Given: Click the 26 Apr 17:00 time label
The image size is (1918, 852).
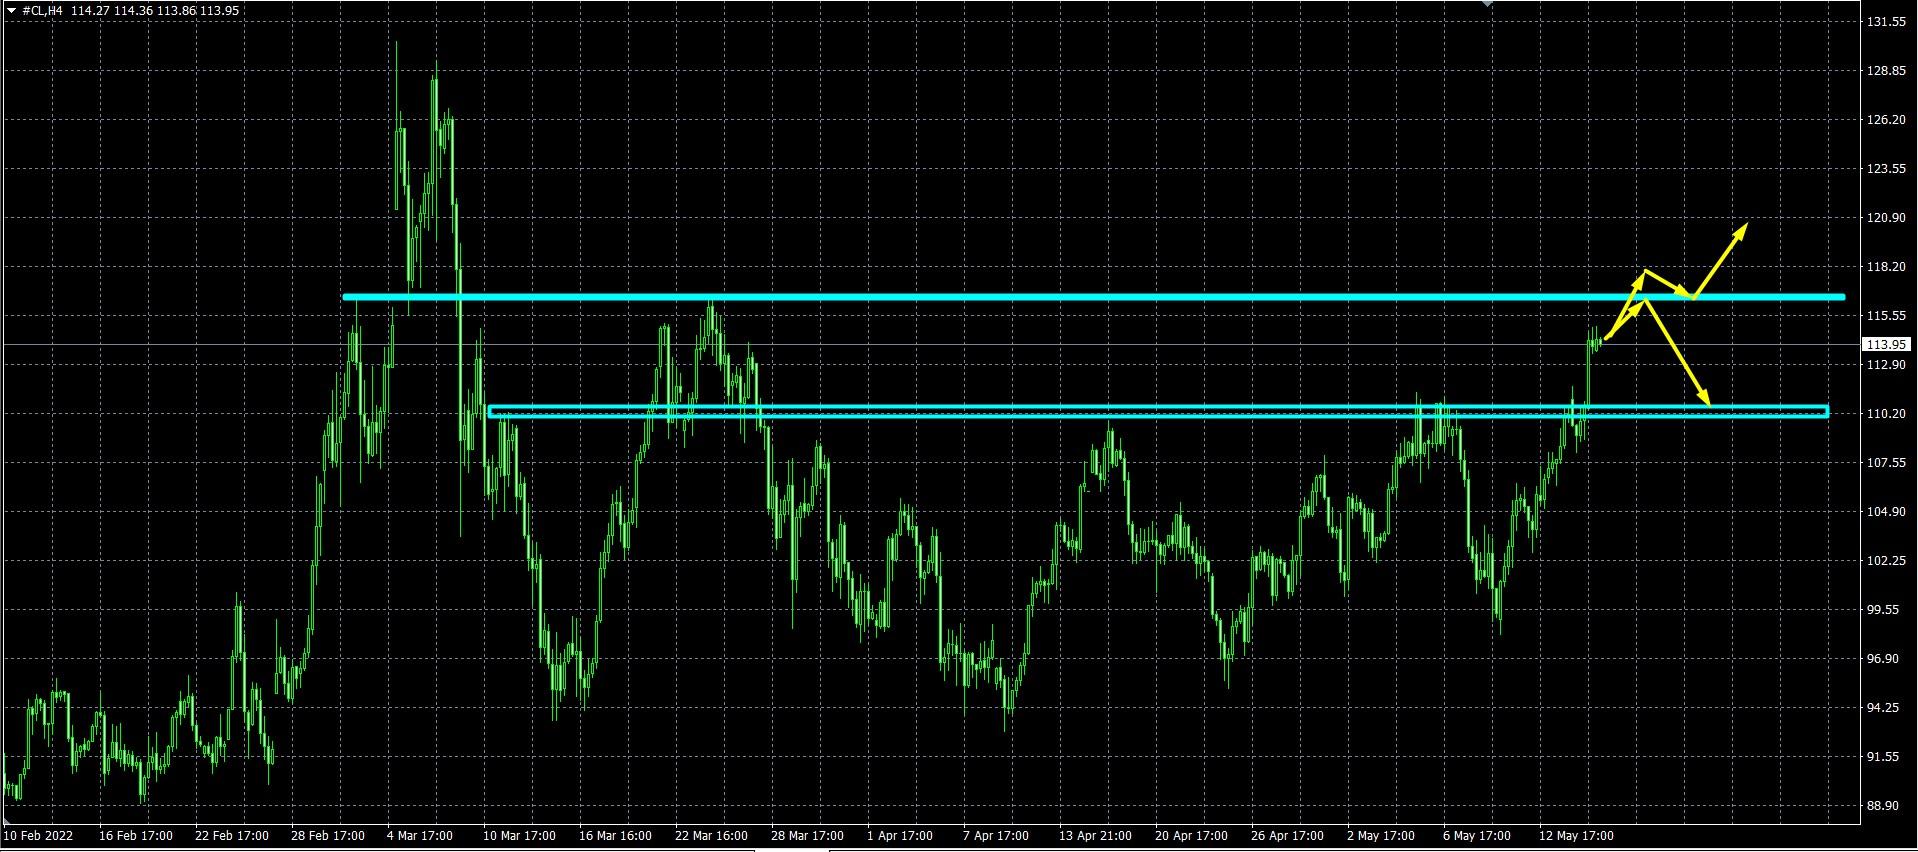Looking at the screenshot, I should [1287, 835].
